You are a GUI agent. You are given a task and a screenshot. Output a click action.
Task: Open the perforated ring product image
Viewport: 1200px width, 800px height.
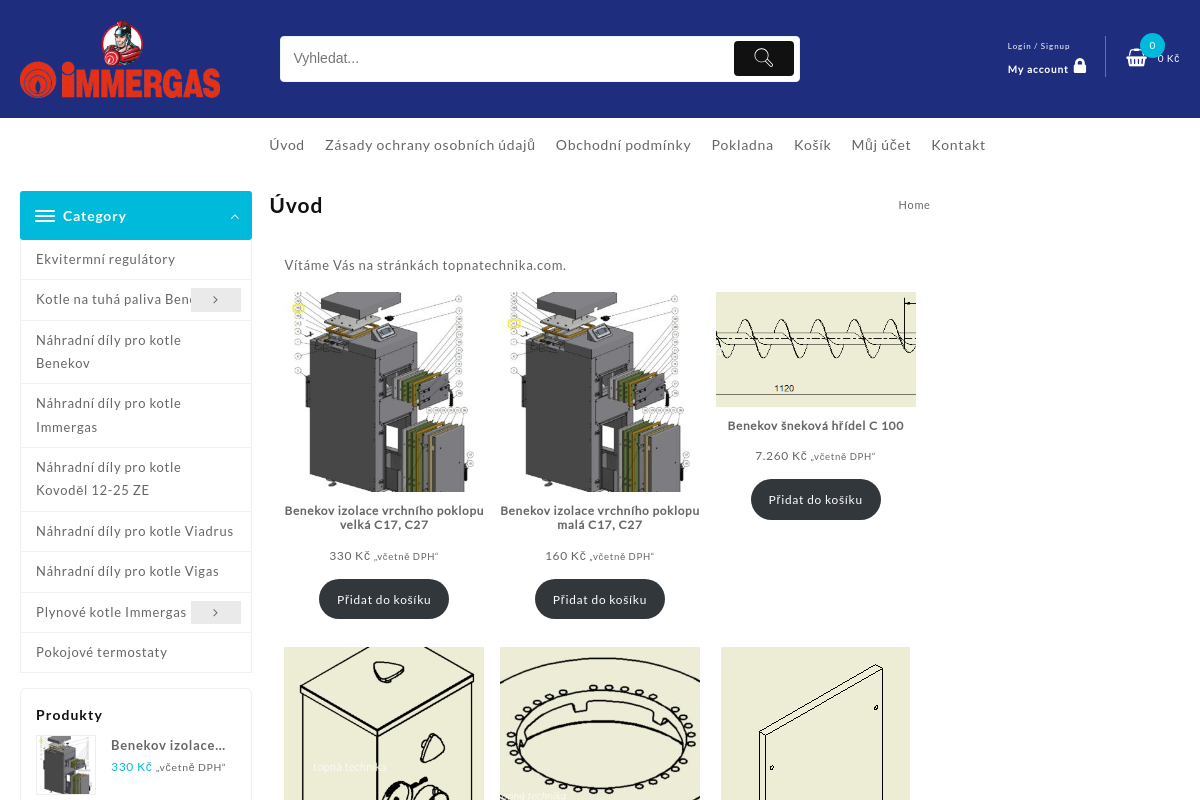(600, 724)
